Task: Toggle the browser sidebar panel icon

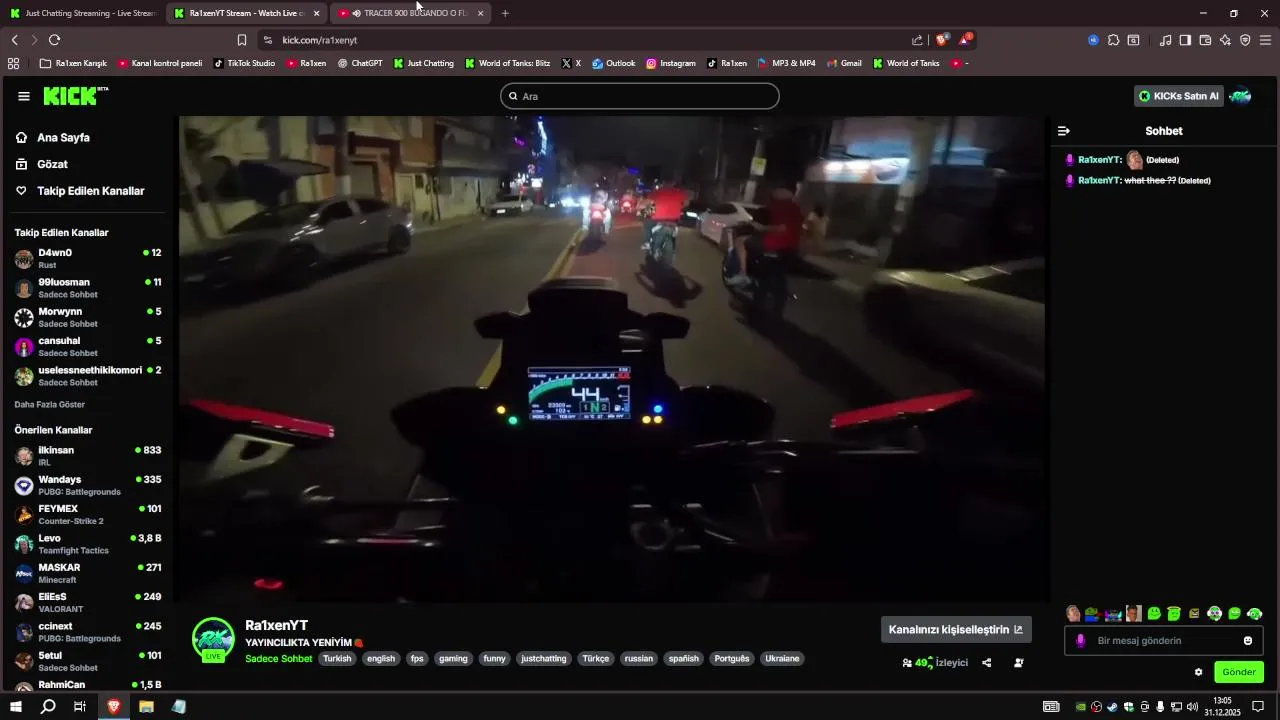Action: (x=1185, y=40)
